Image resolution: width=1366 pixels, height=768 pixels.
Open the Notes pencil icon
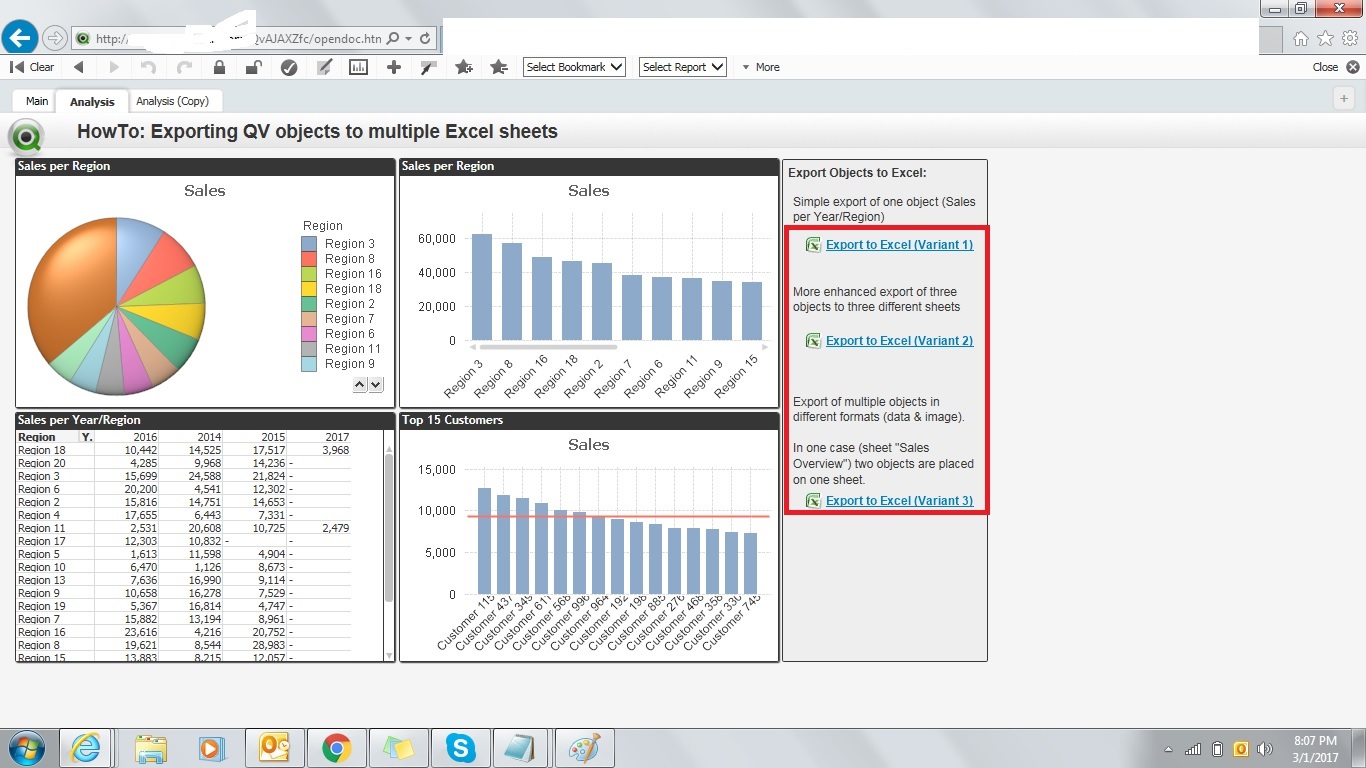point(324,67)
